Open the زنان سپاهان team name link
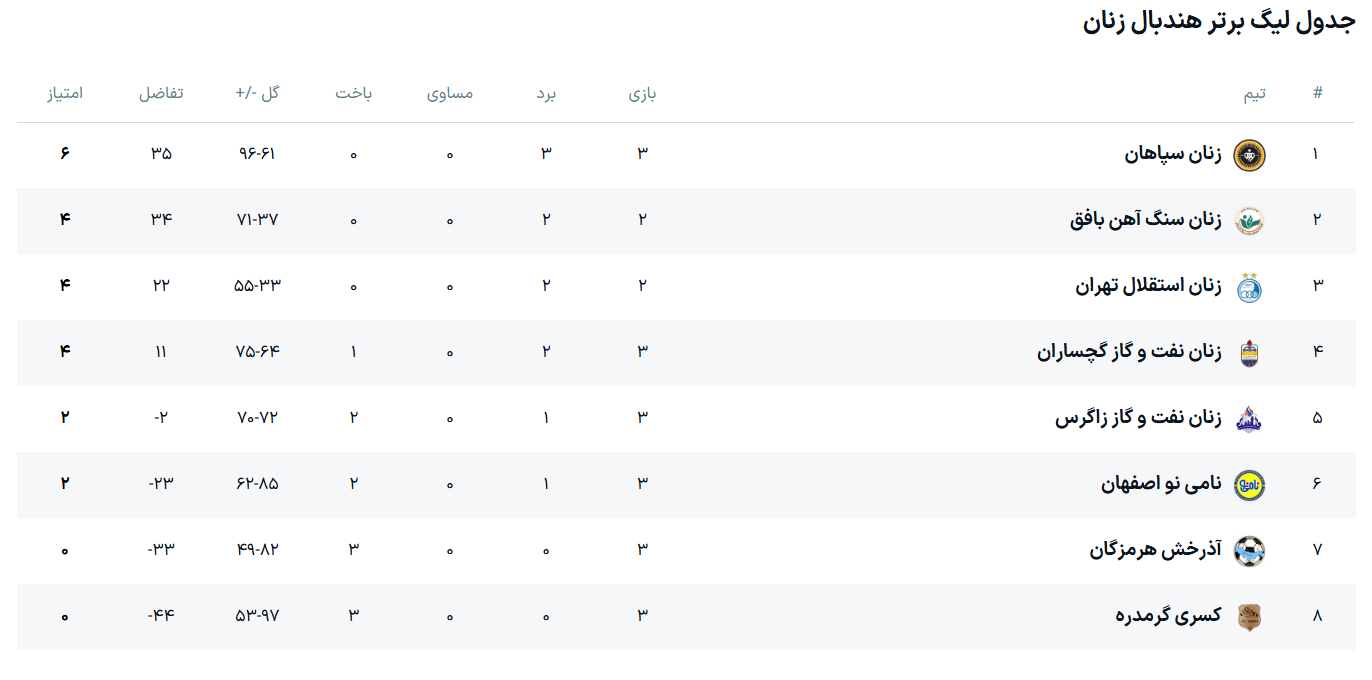Screen dimensions: 1372x680 click(1173, 154)
